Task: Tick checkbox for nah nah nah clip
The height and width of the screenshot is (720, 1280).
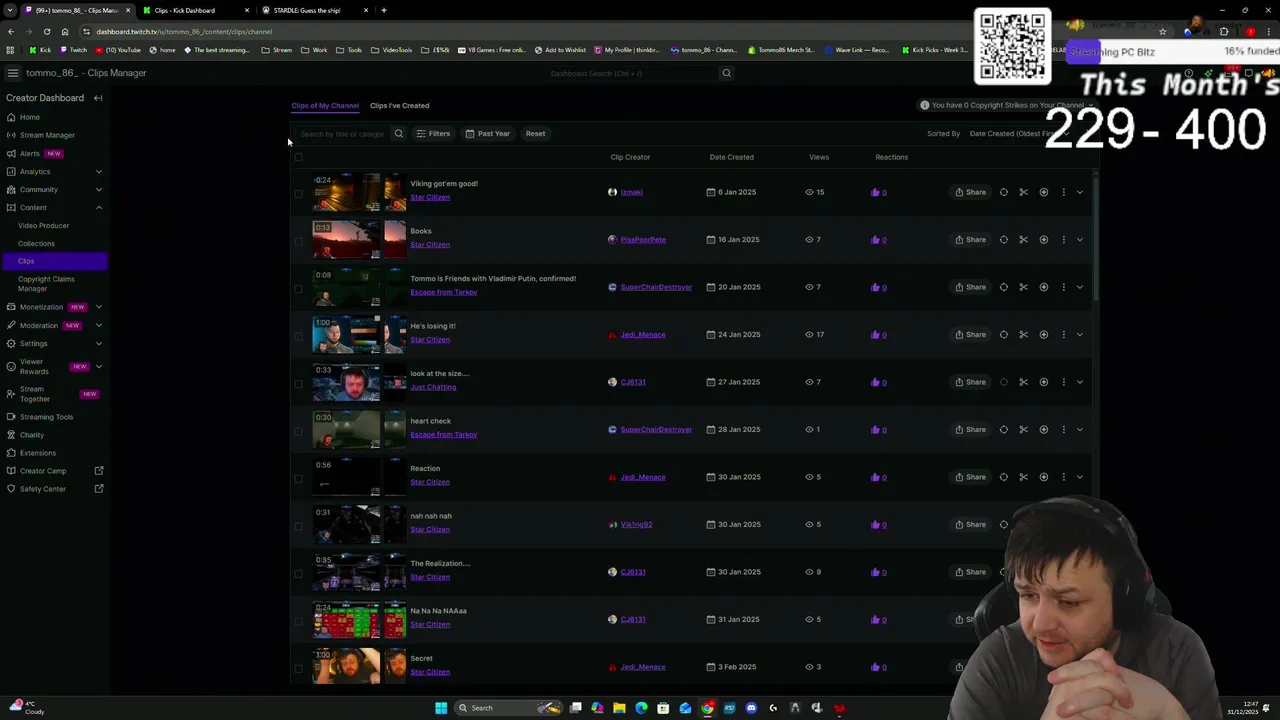Action: click(x=298, y=526)
